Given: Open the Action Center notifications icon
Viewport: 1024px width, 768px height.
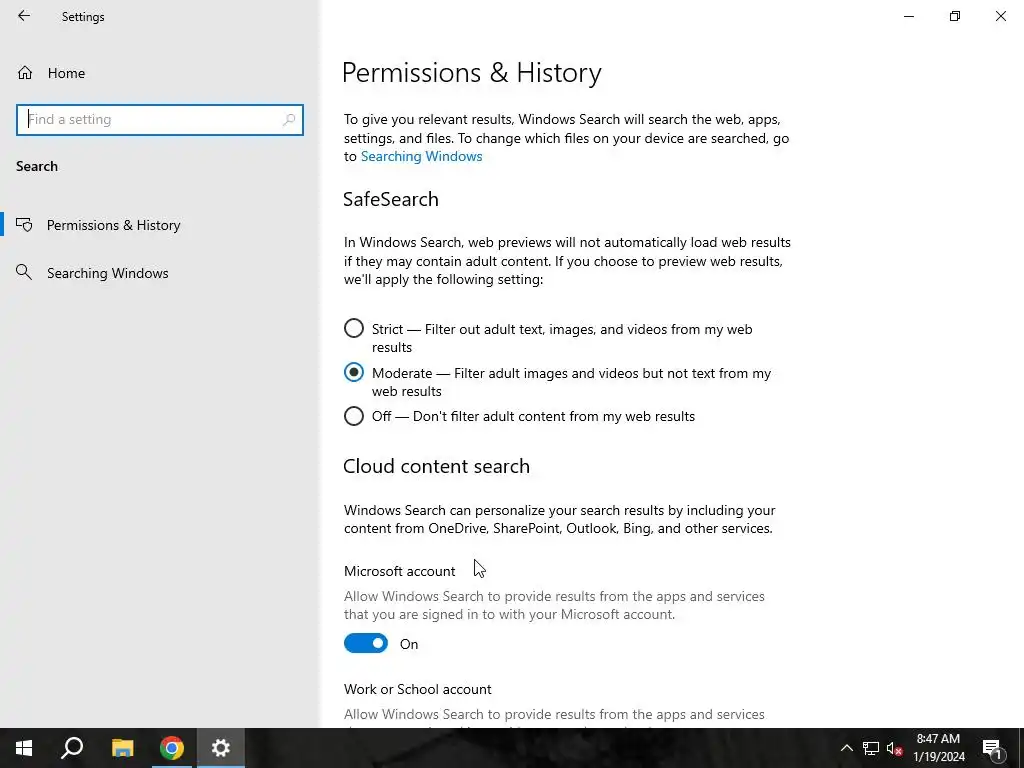Looking at the screenshot, I should click(x=992, y=748).
